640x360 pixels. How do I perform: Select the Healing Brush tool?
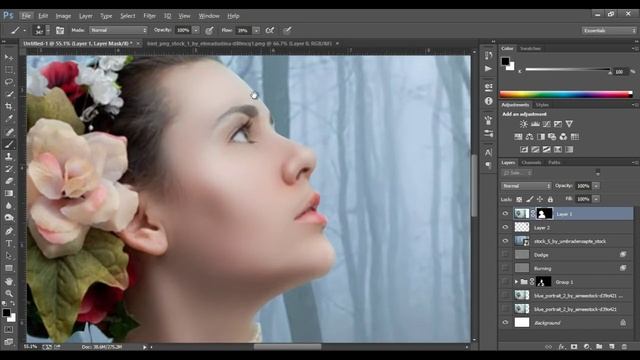tap(9, 132)
